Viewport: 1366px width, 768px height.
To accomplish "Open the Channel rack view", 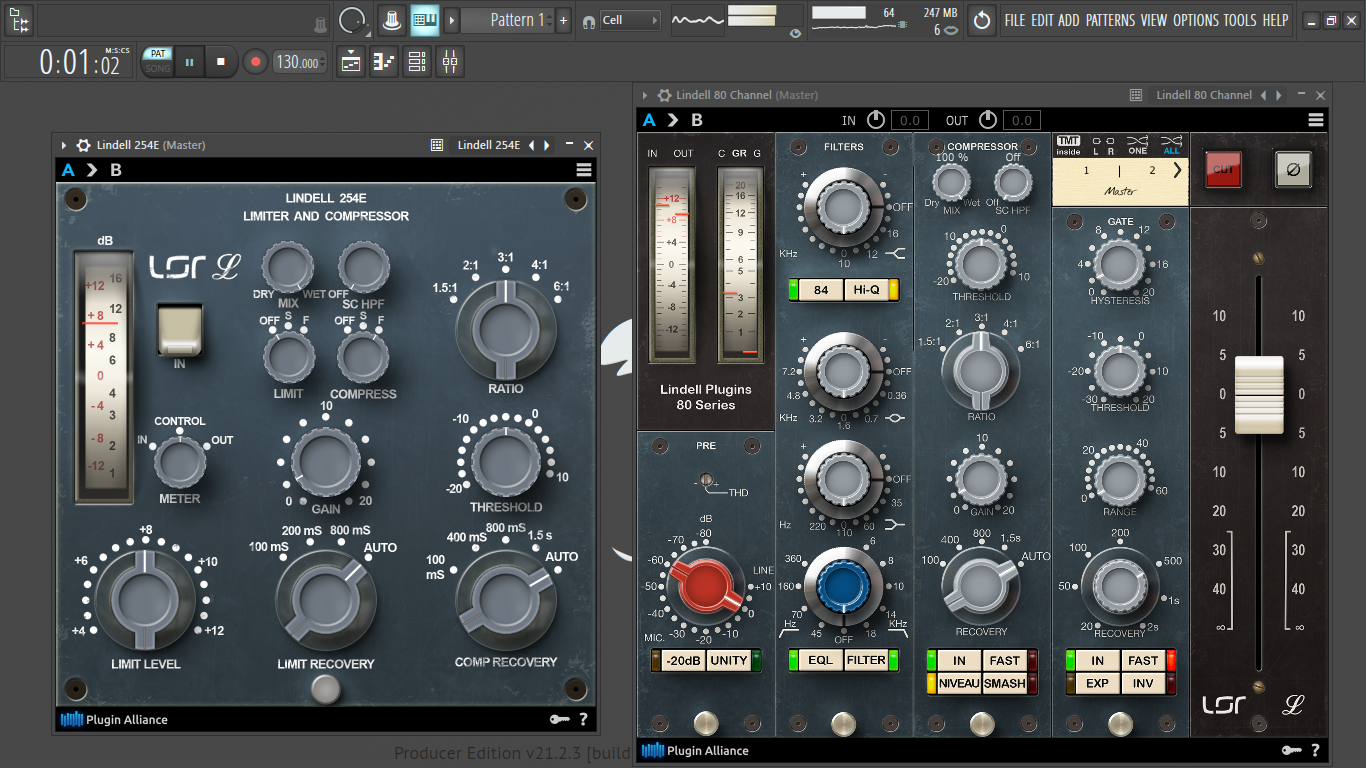I will (417, 62).
